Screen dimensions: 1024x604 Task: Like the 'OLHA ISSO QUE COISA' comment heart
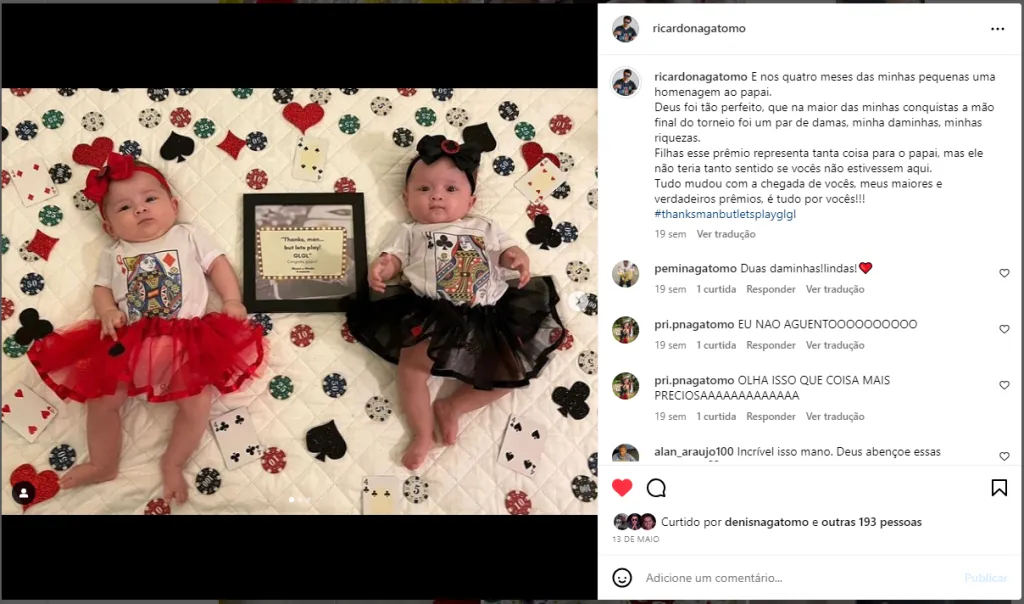coord(1004,386)
